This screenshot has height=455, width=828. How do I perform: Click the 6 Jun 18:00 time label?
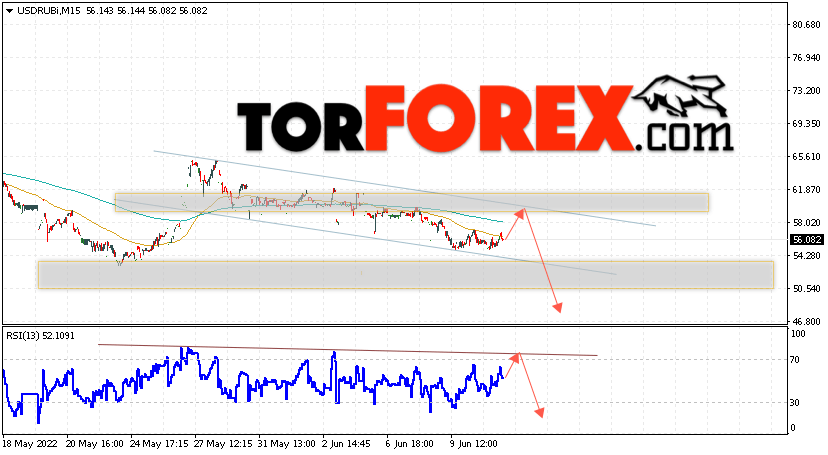click(410, 444)
